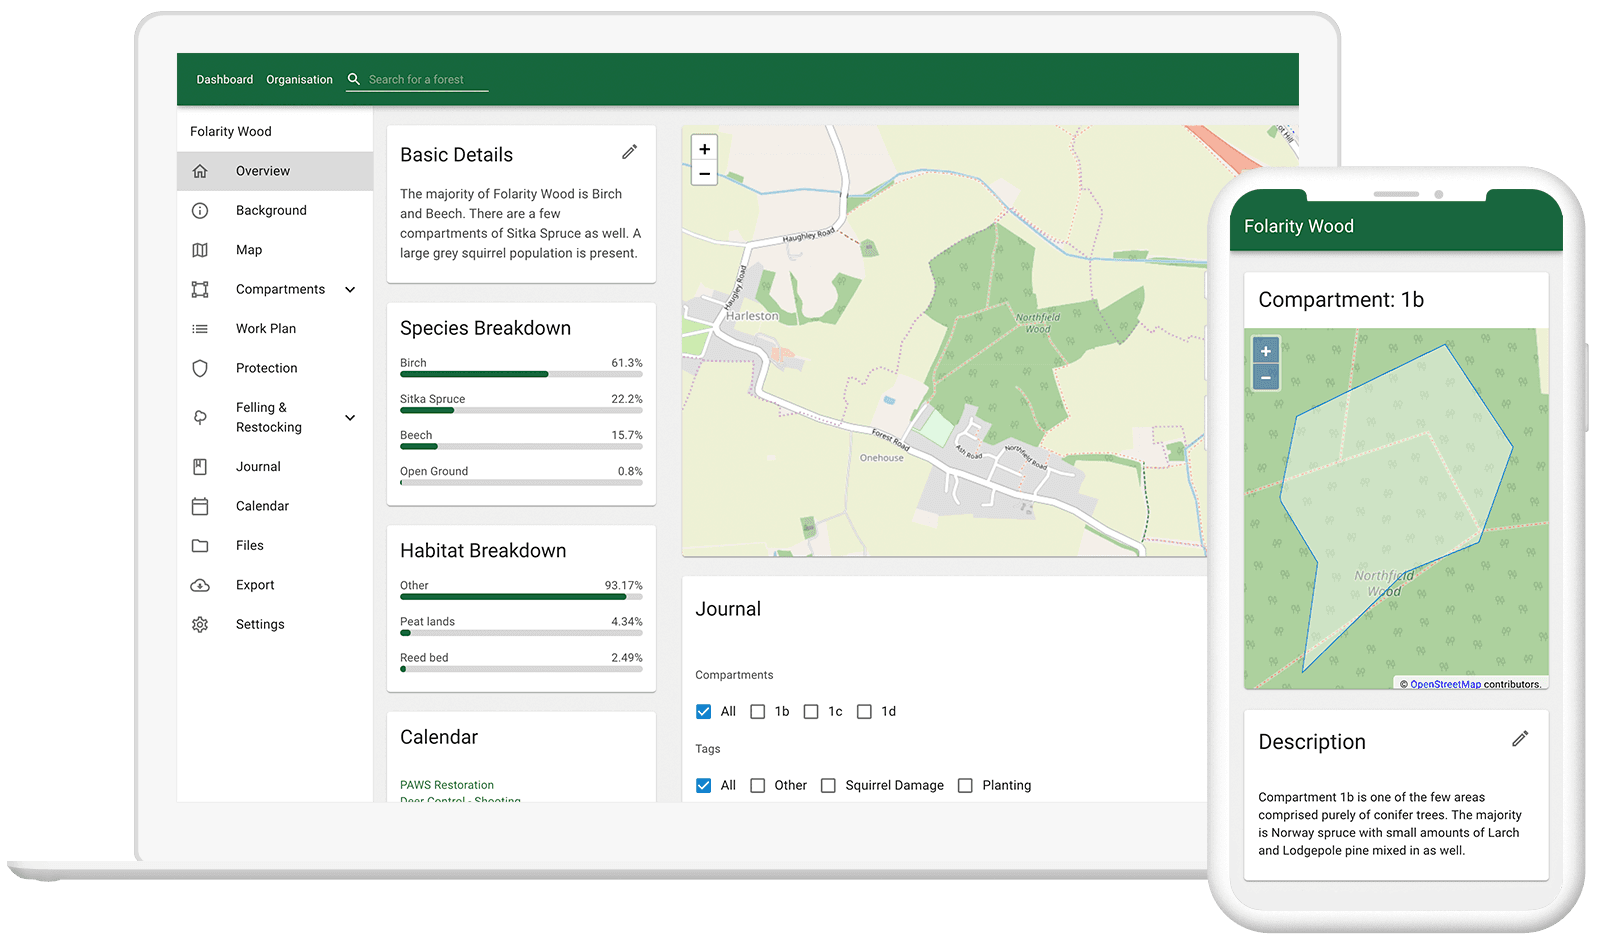Click the shield icon next to Protection

[201, 368]
